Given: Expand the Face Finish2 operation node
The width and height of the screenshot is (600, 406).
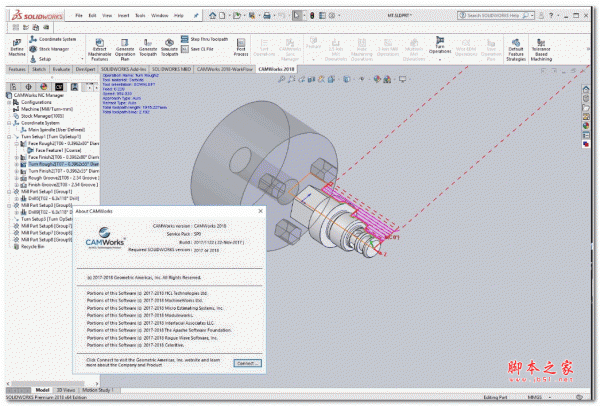Looking at the screenshot, I should click(x=16, y=156).
